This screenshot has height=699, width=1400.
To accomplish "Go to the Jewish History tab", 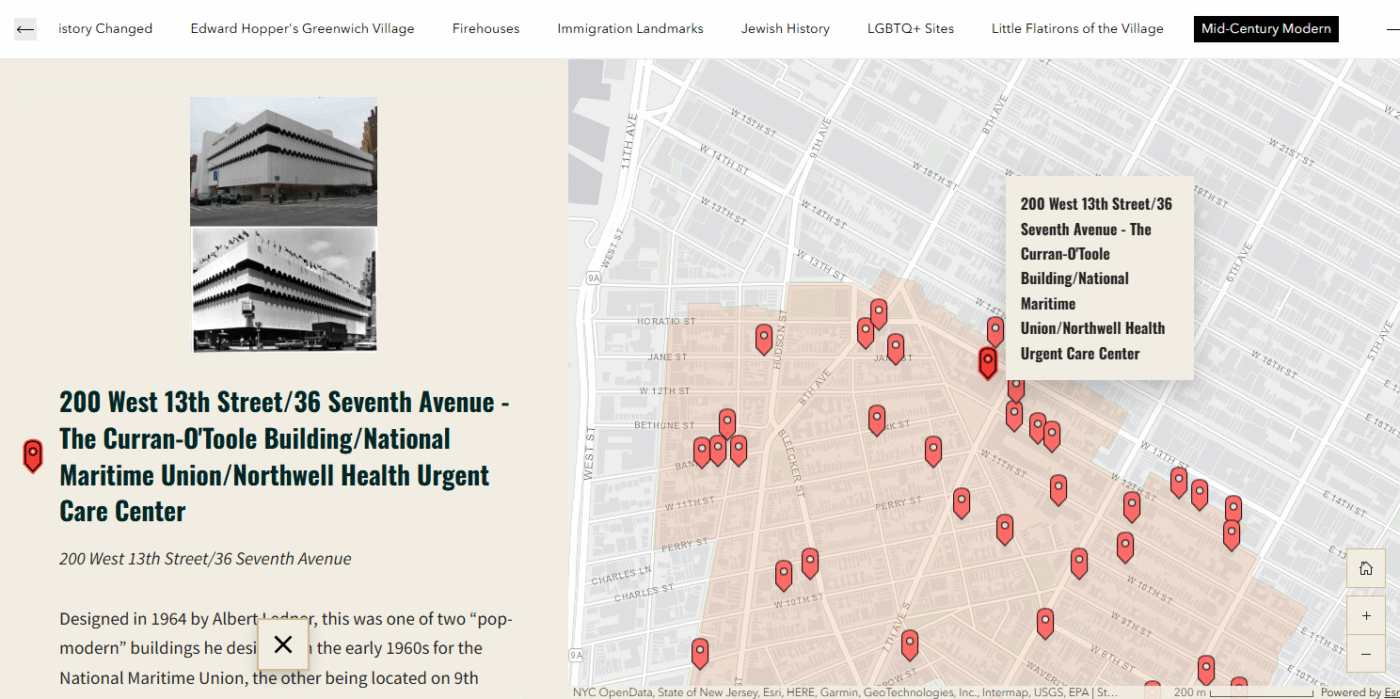I will (785, 29).
